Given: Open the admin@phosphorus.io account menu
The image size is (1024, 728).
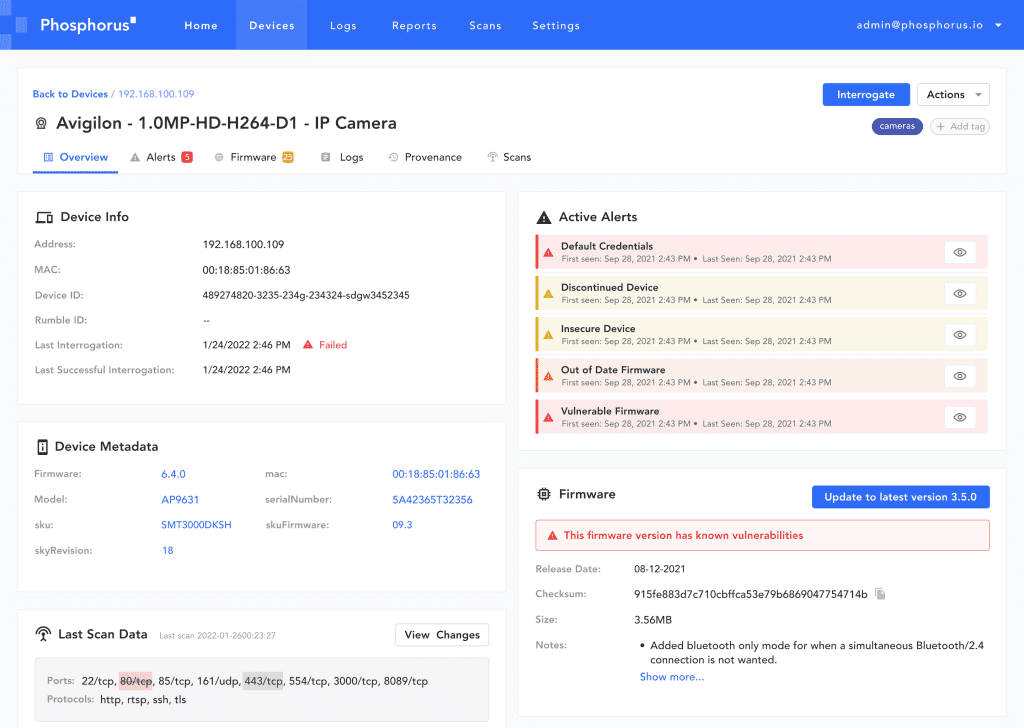Looking at the screenshot, I should [929, 25].
